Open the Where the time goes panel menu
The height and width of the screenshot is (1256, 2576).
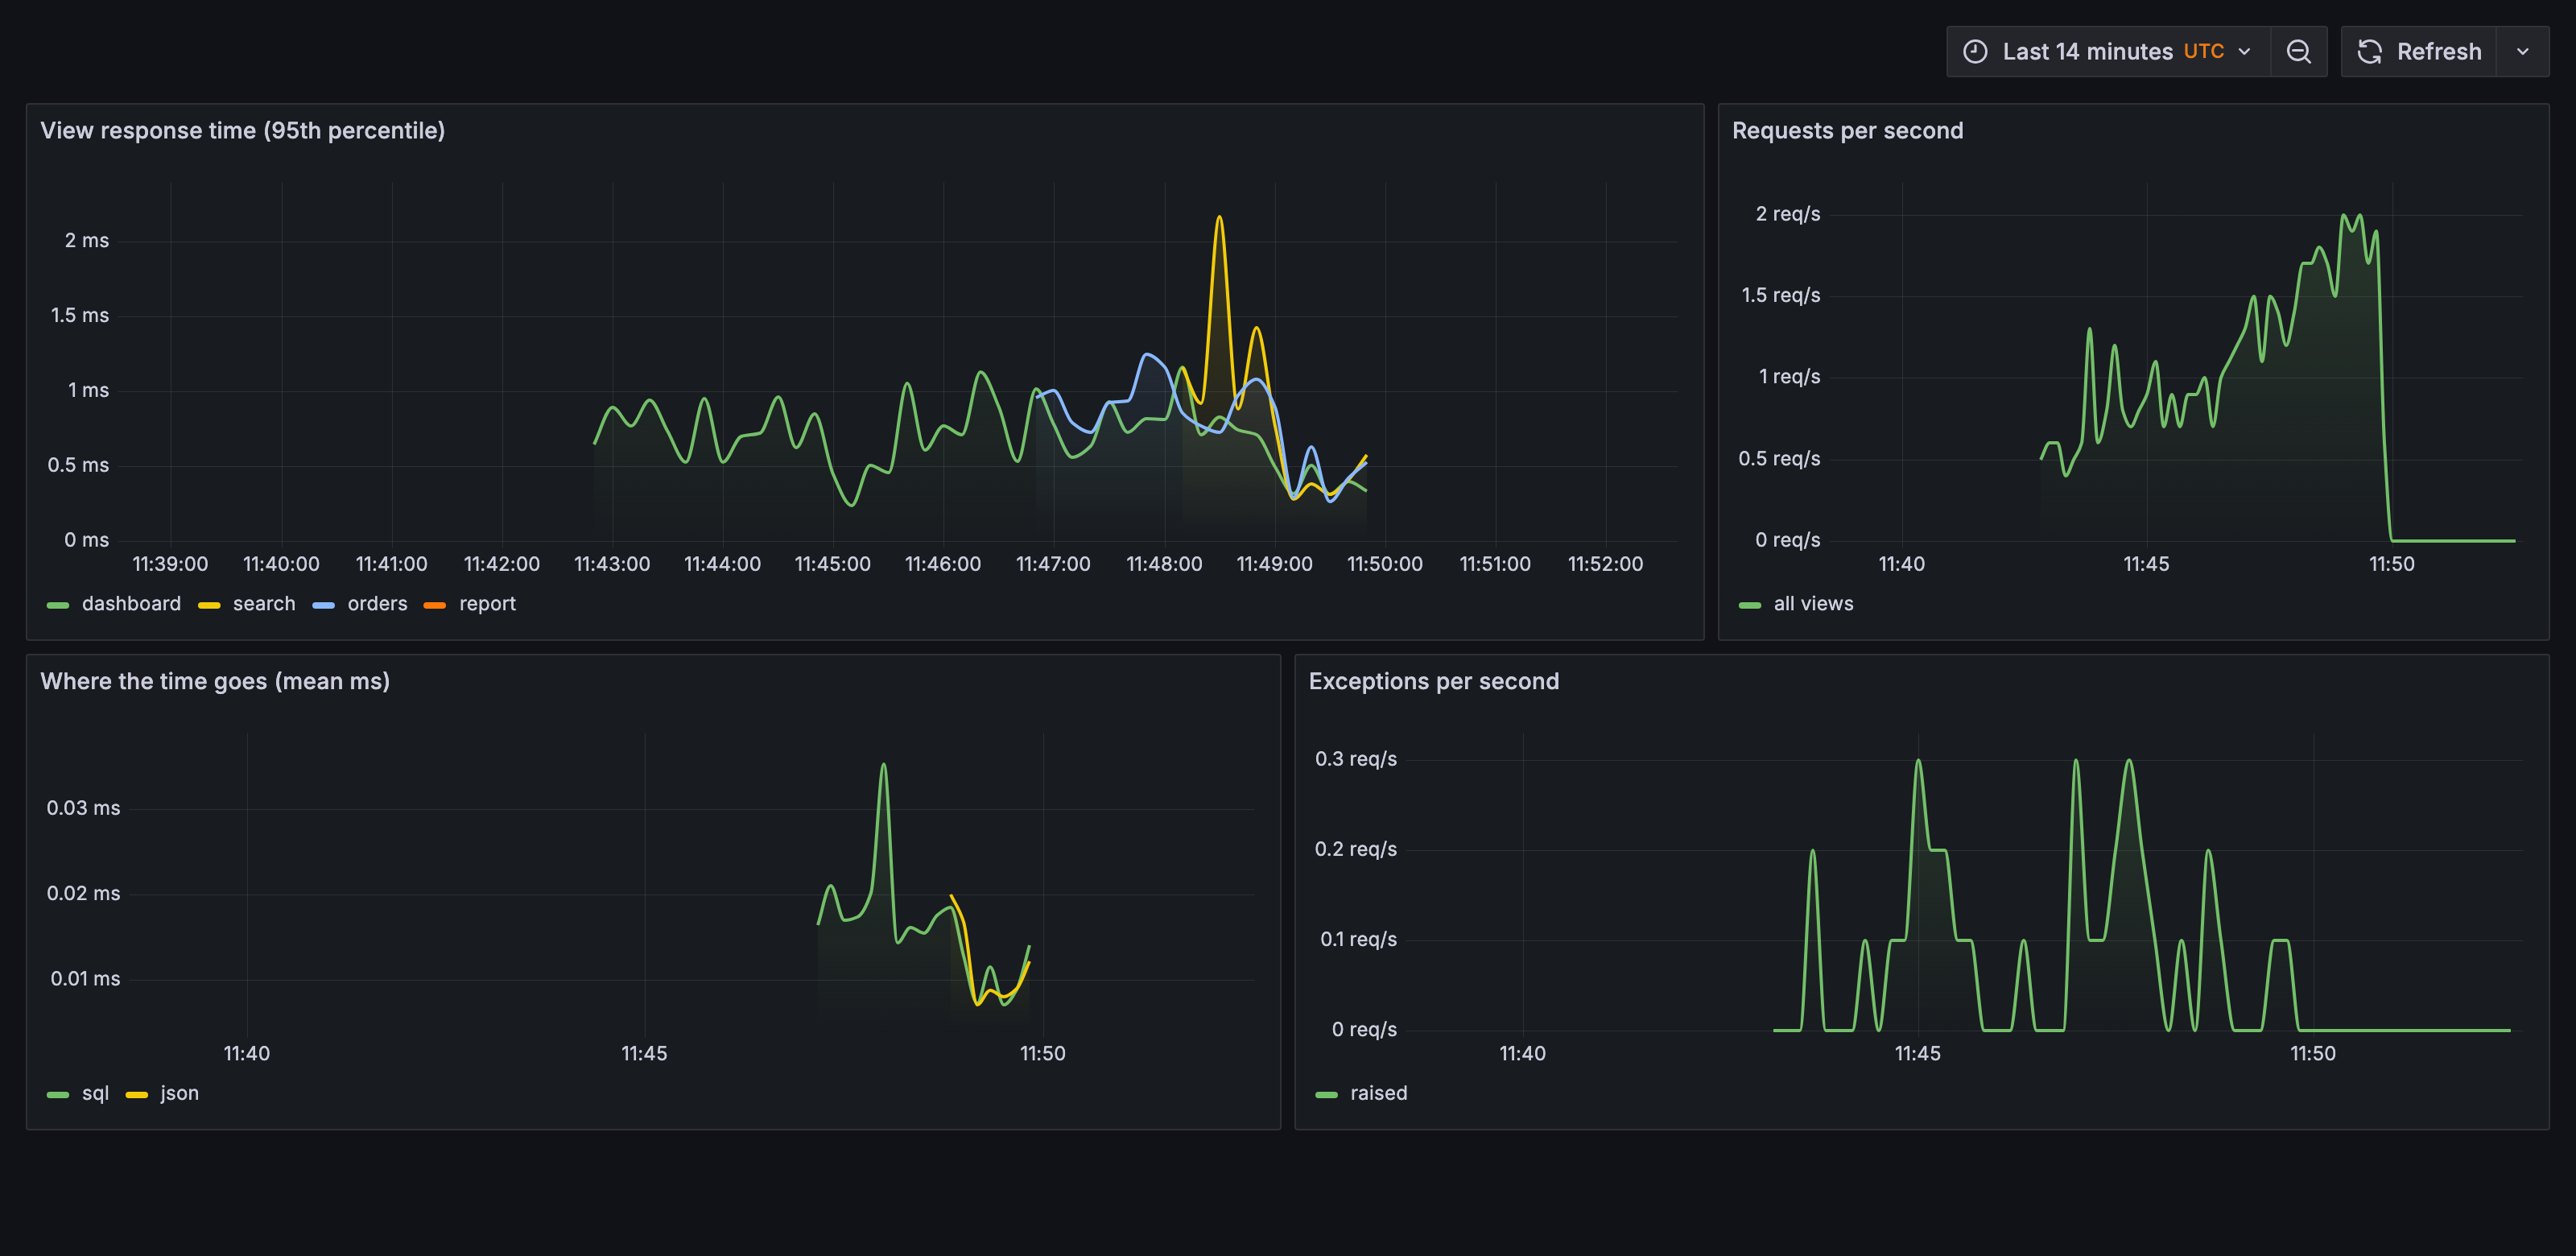tap(215, 681)
